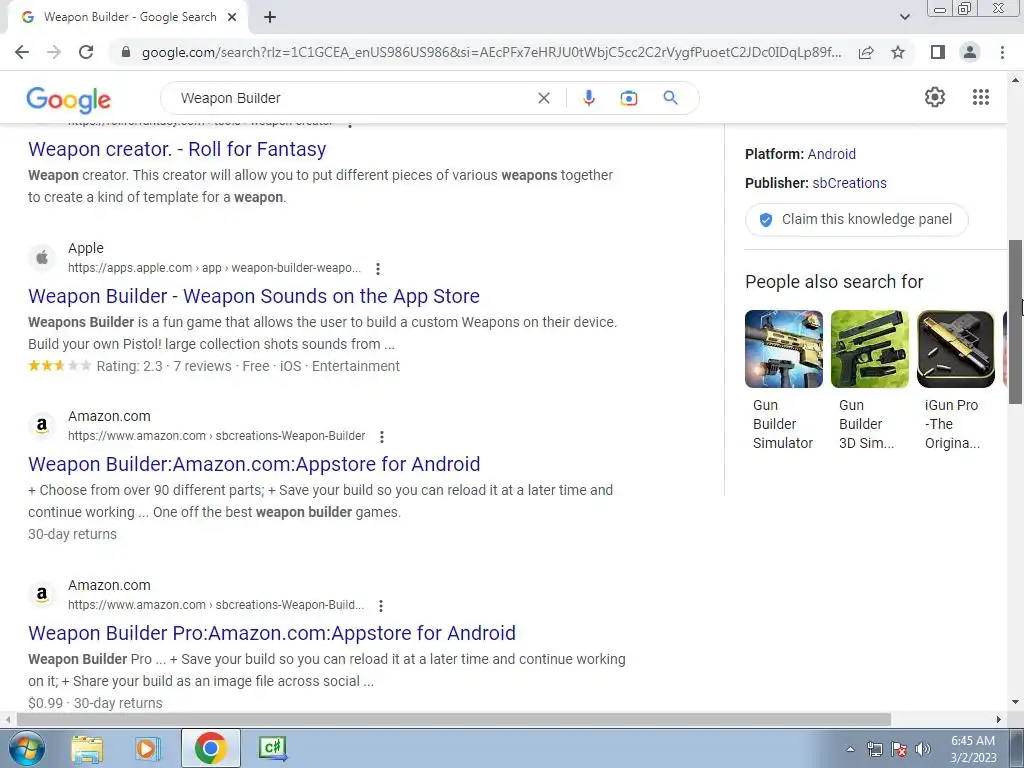Click the scroll-down arrow of vertical scrollbar
Viewport: 1024px width, 768px height.
click(1016, 703)
